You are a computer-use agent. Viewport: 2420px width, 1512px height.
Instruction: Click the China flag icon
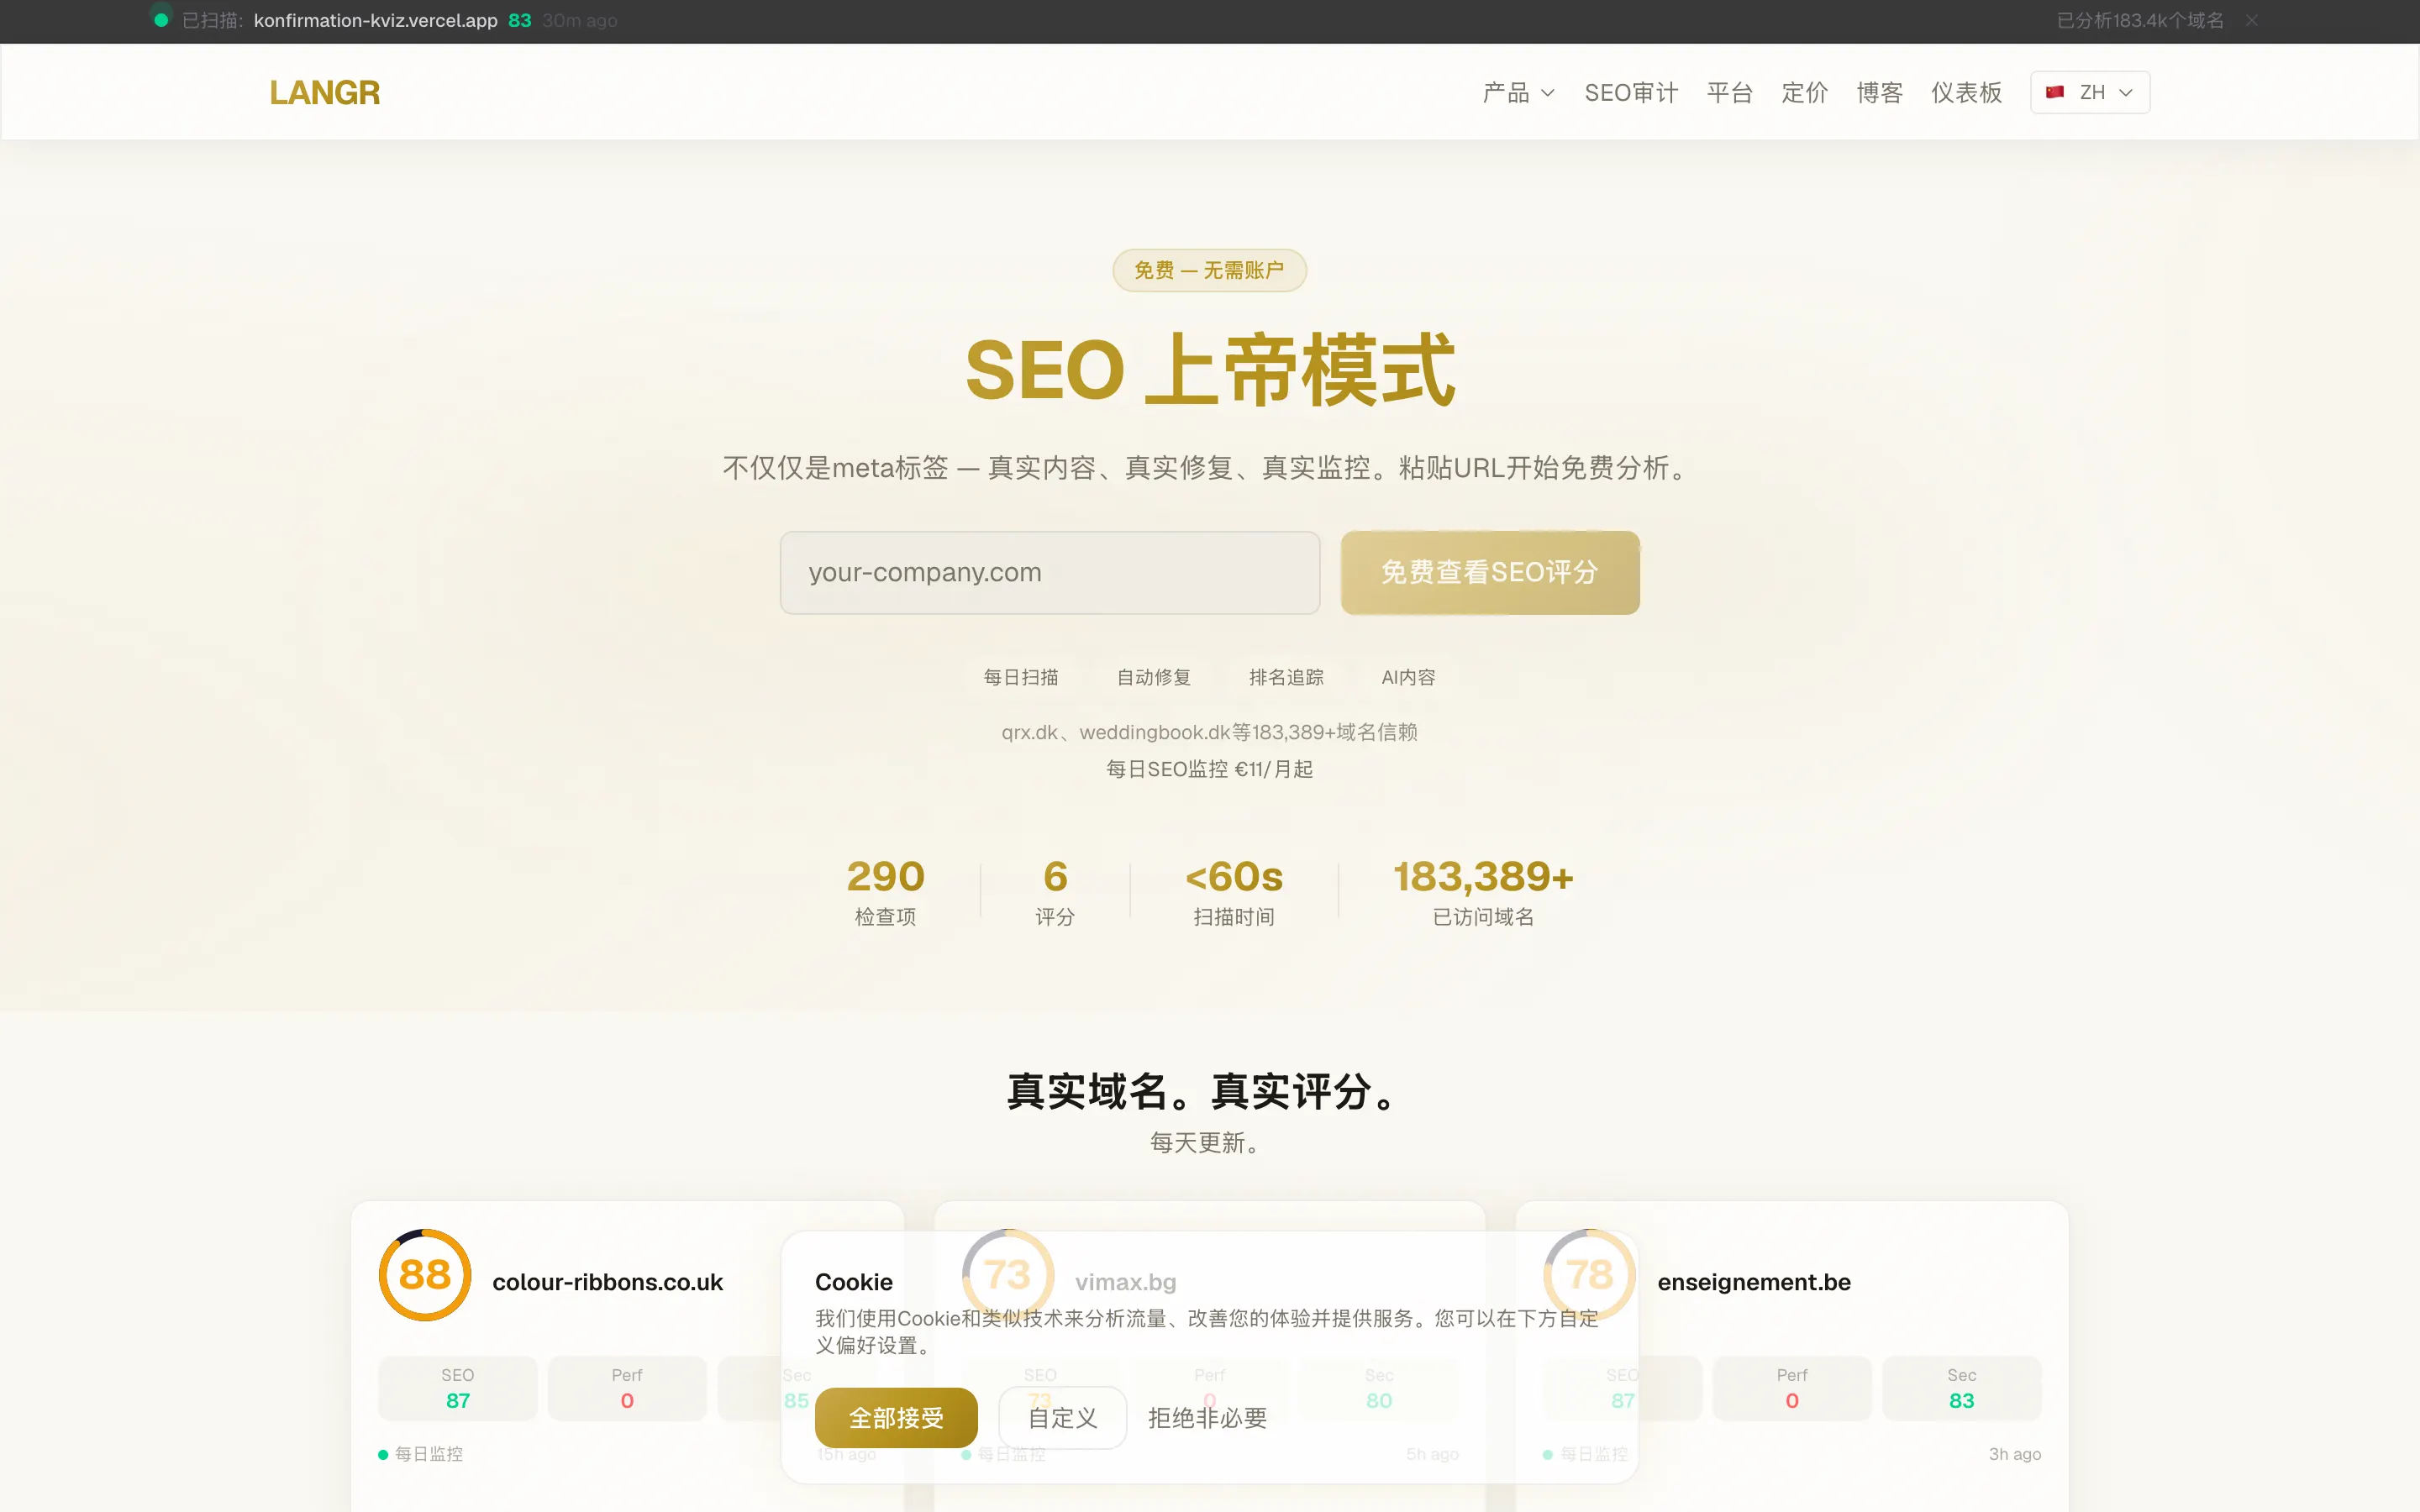(x=2055, y=92)
